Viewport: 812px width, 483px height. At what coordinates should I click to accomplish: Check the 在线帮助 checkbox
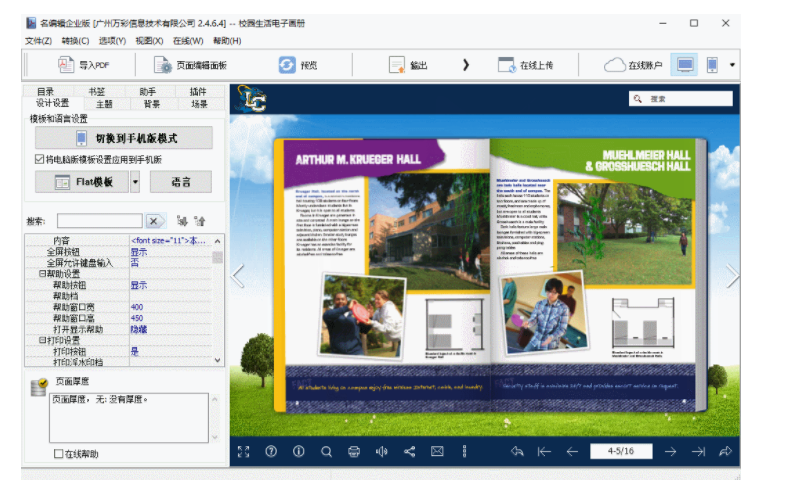(59, 455)
